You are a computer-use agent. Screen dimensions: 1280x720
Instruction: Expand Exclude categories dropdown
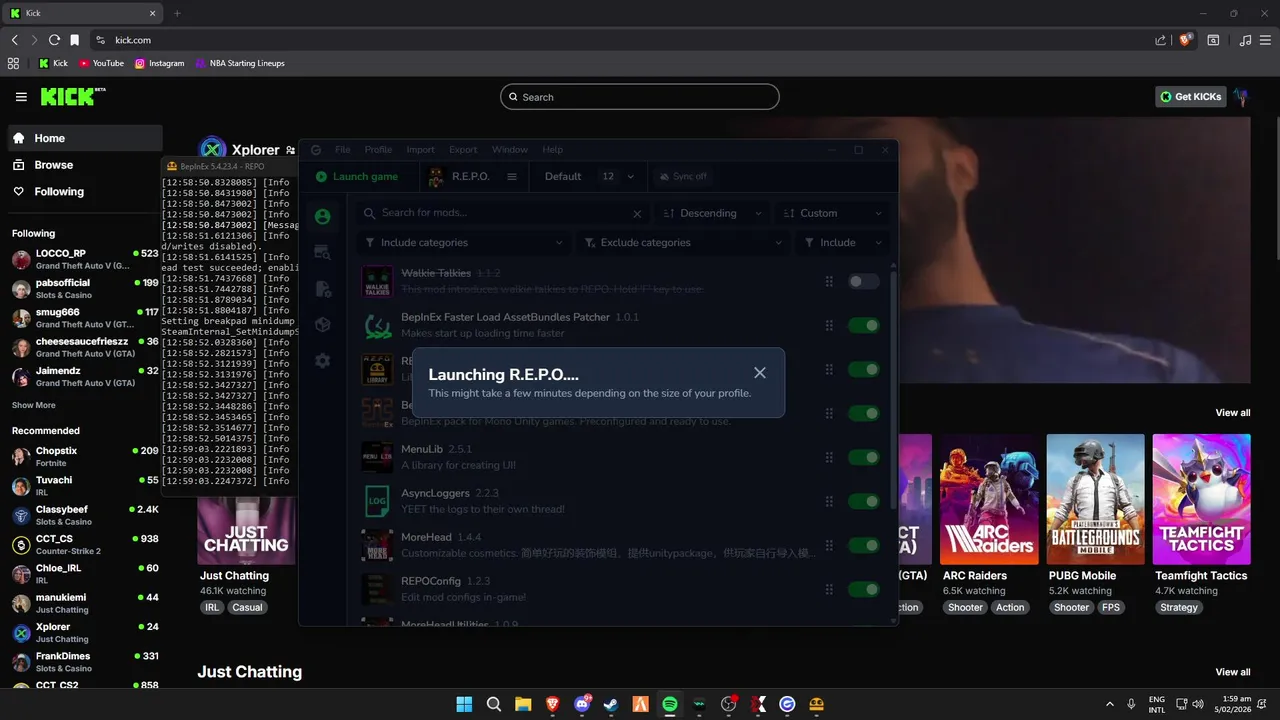click(682, 242)
